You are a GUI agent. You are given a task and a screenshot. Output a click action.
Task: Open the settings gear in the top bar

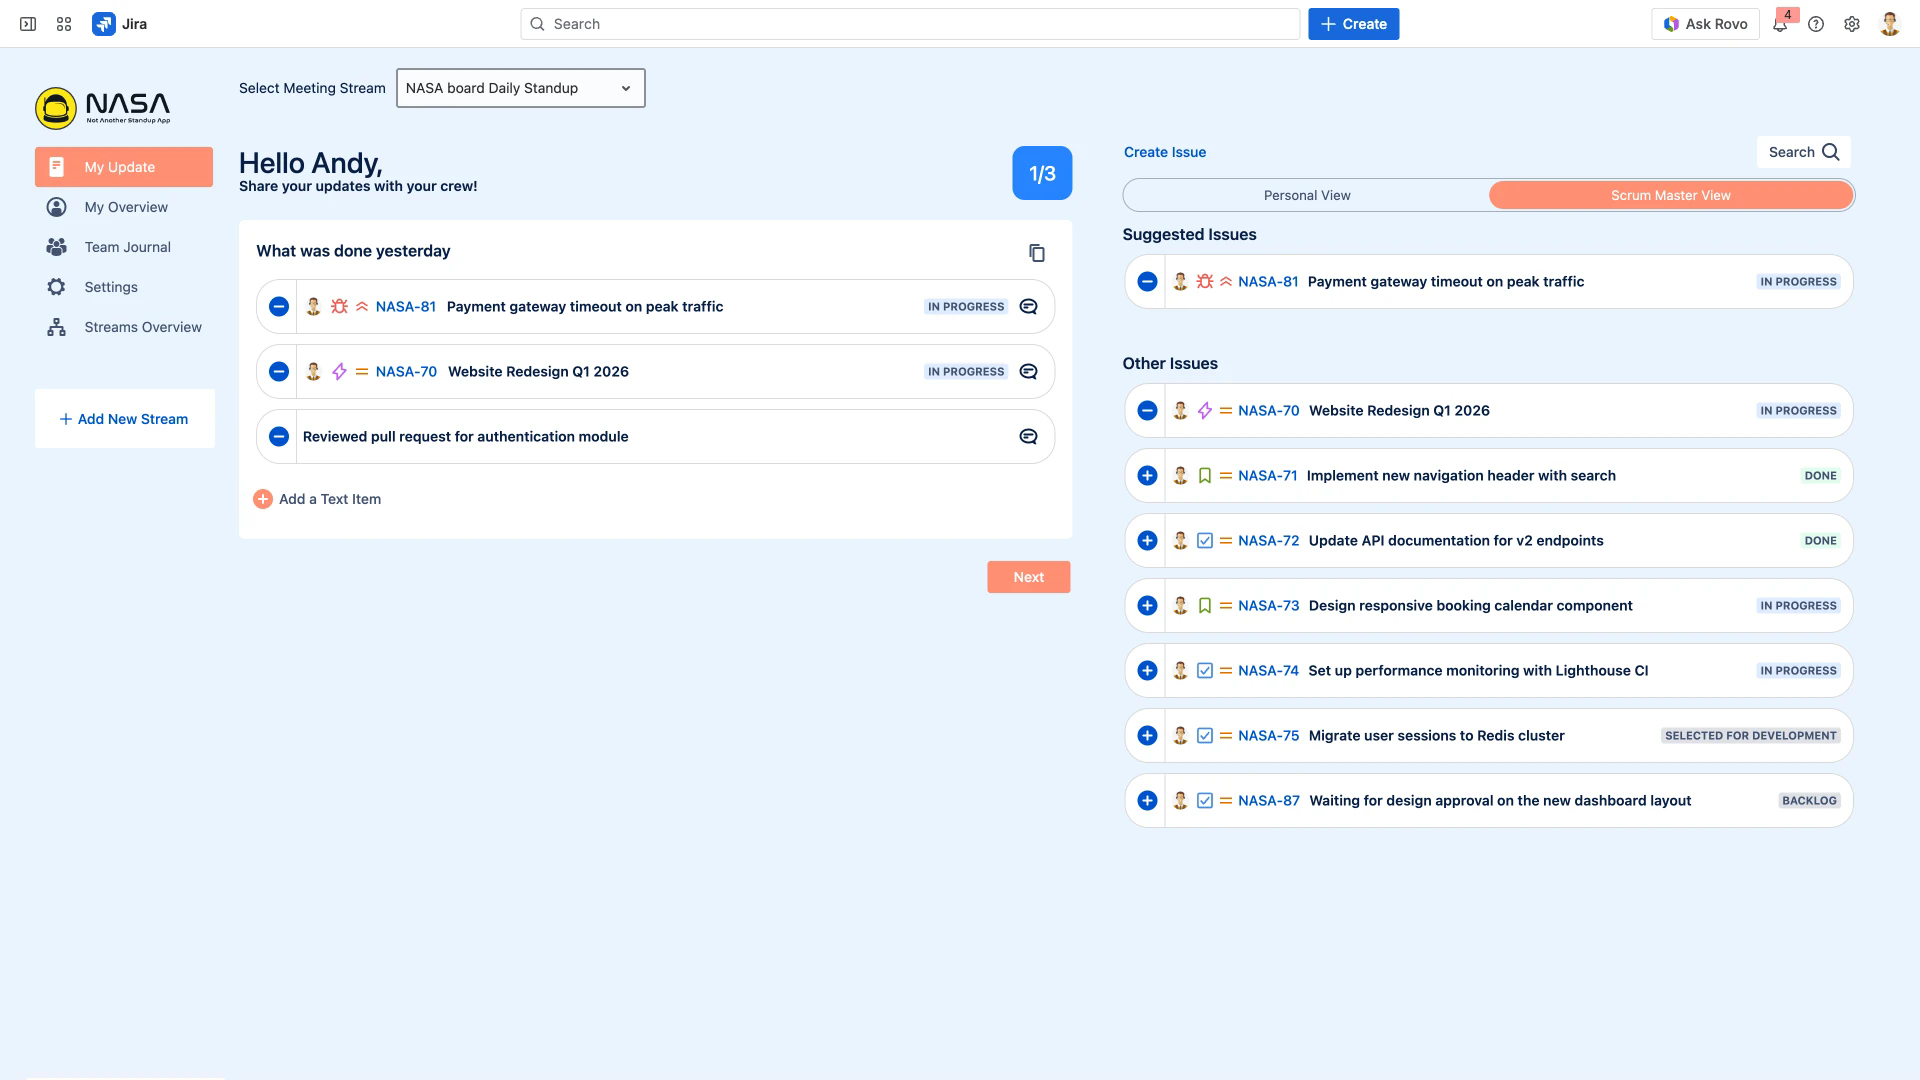click(1853, 23)
